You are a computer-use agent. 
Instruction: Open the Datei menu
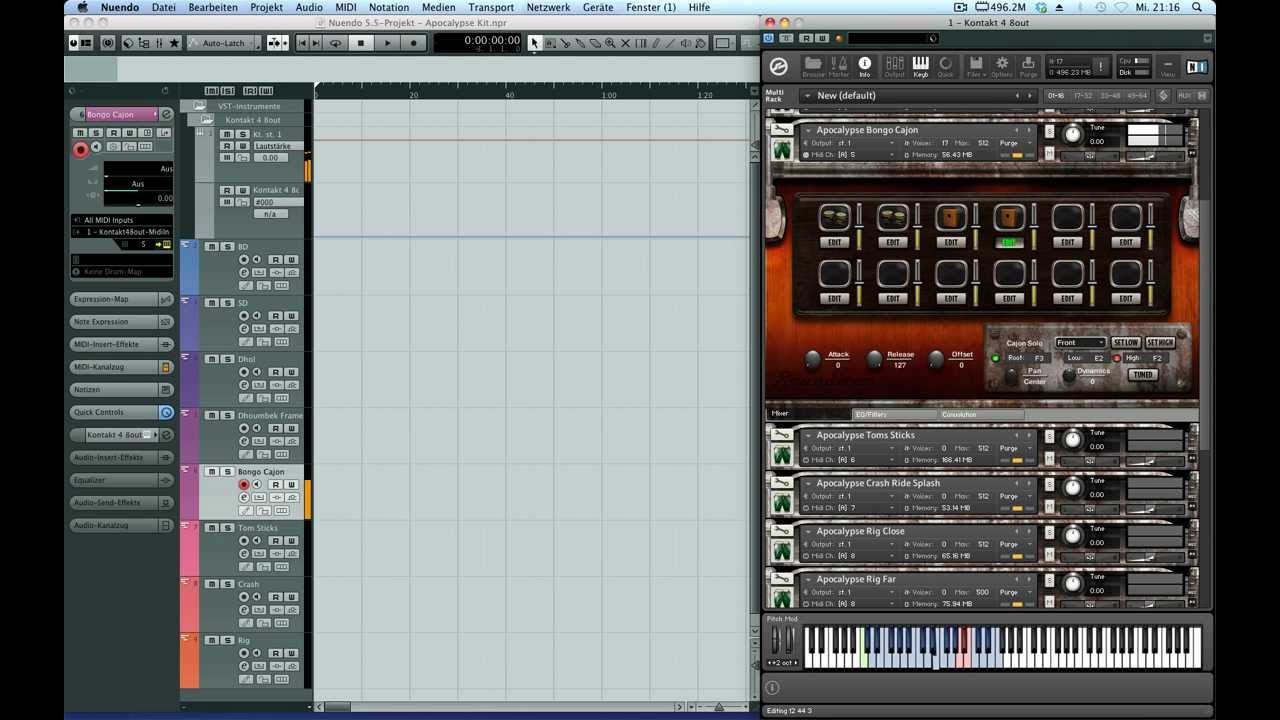point(164,7)
